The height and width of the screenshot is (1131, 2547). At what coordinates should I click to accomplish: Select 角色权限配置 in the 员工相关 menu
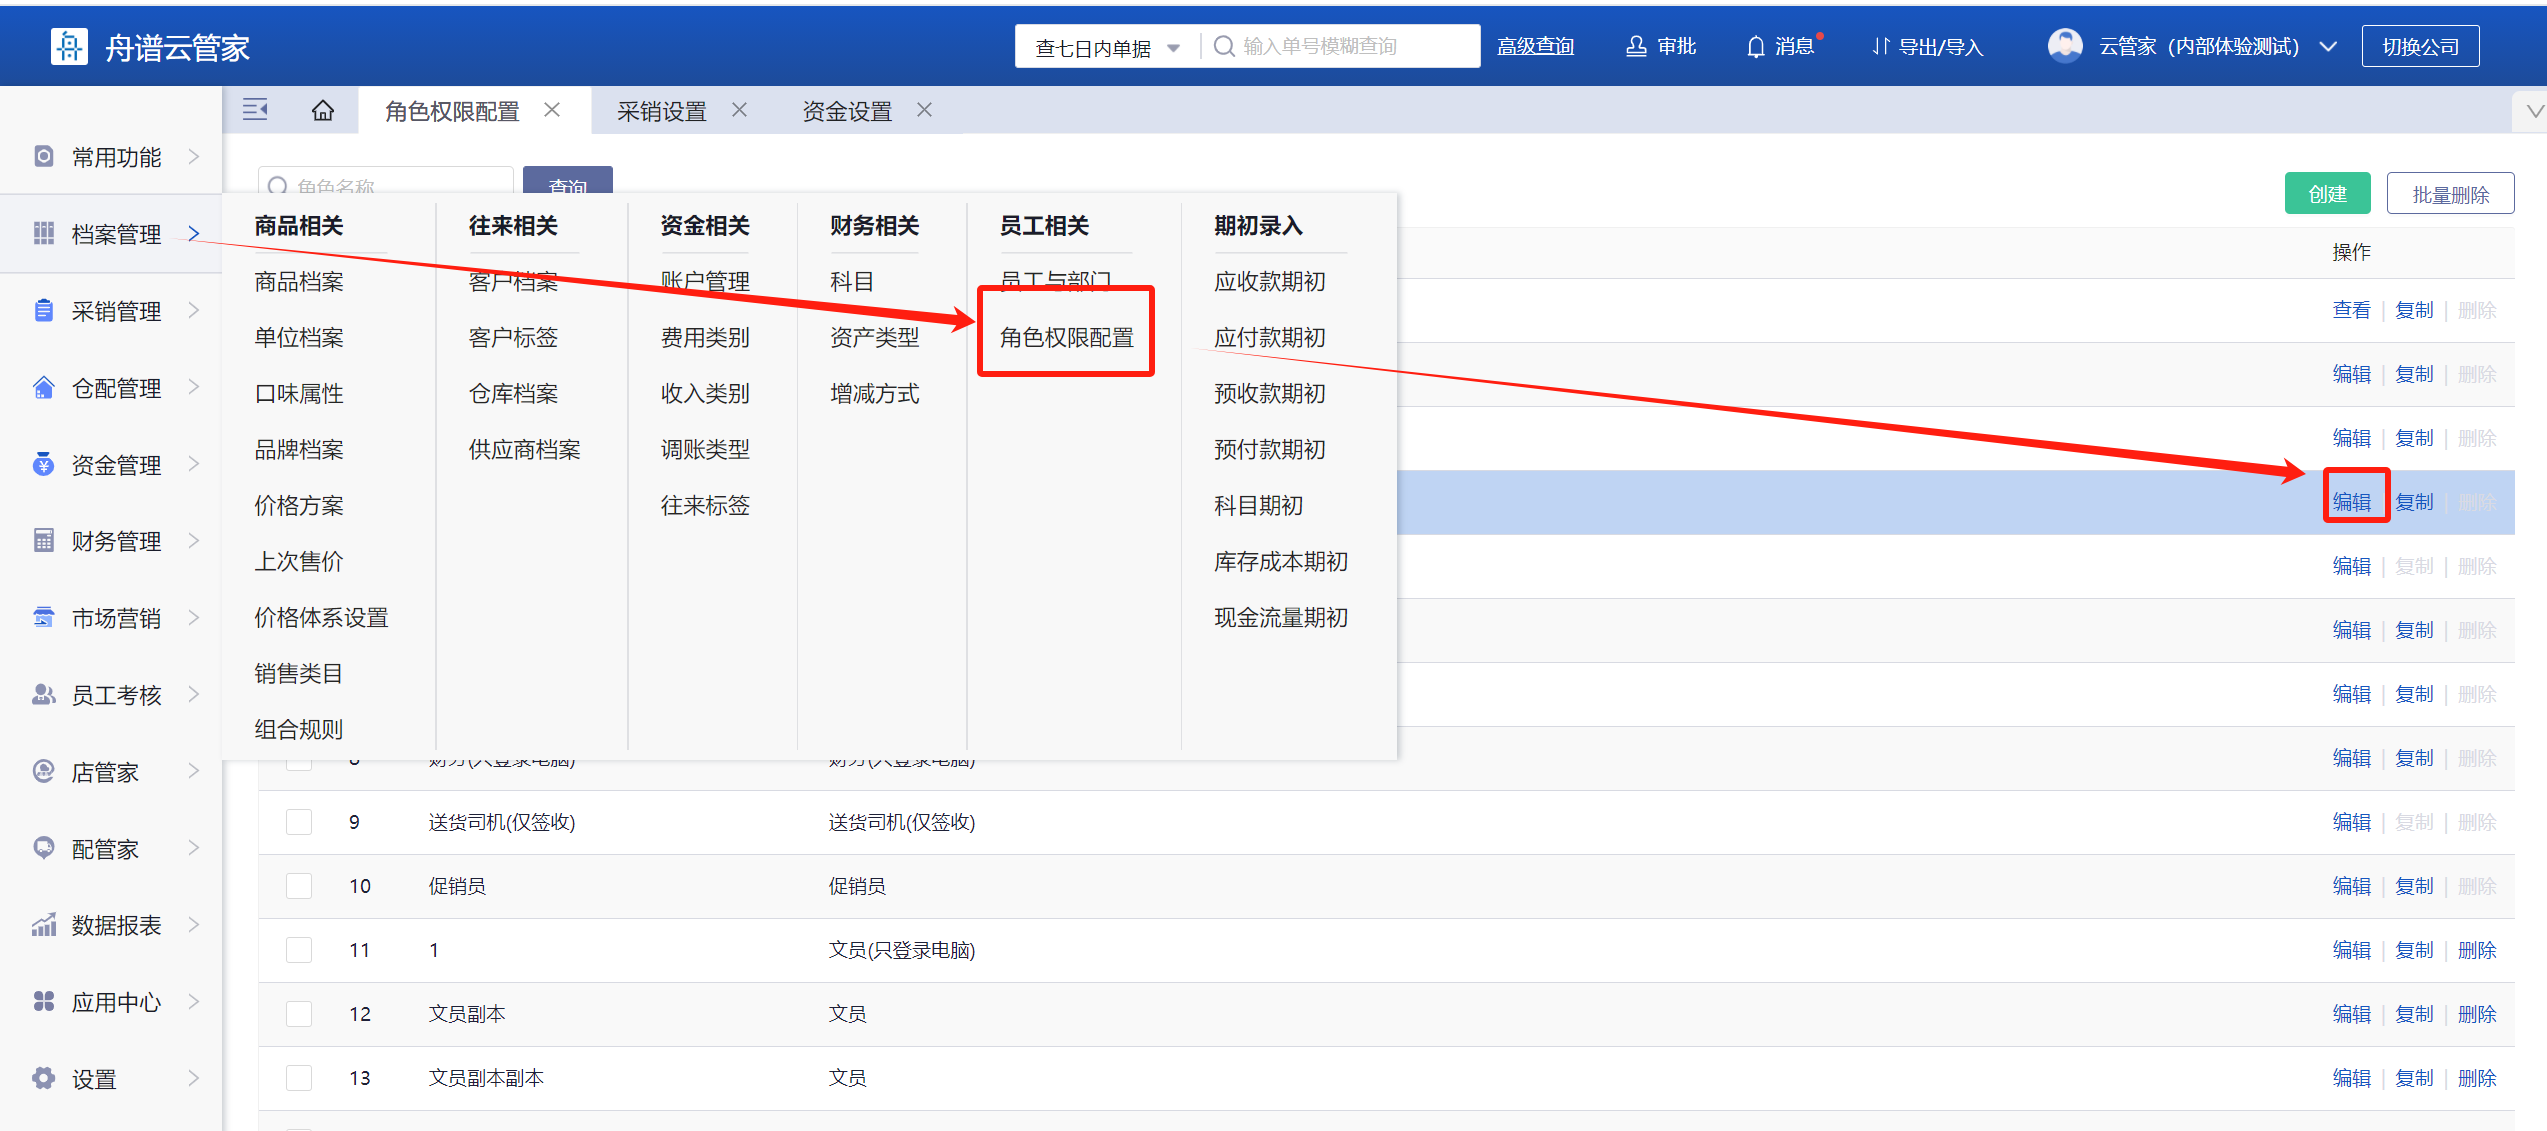[1066, 338]
